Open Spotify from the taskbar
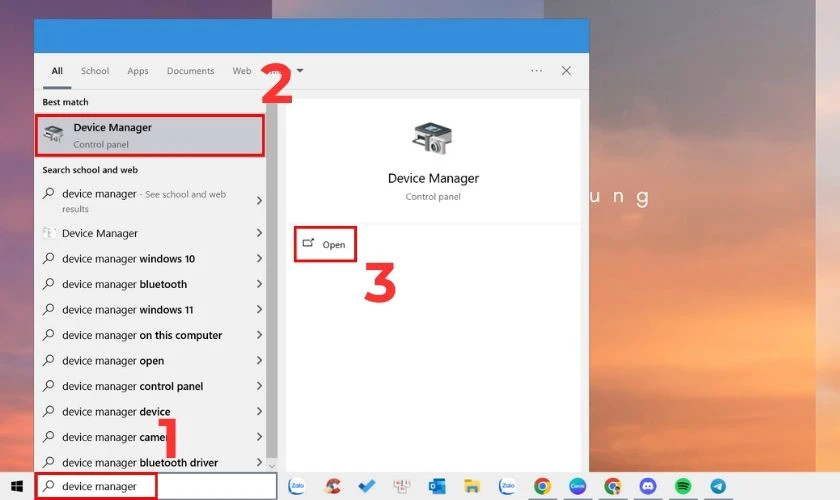Screen dimensions: 840x500 (x=682, y=486)
